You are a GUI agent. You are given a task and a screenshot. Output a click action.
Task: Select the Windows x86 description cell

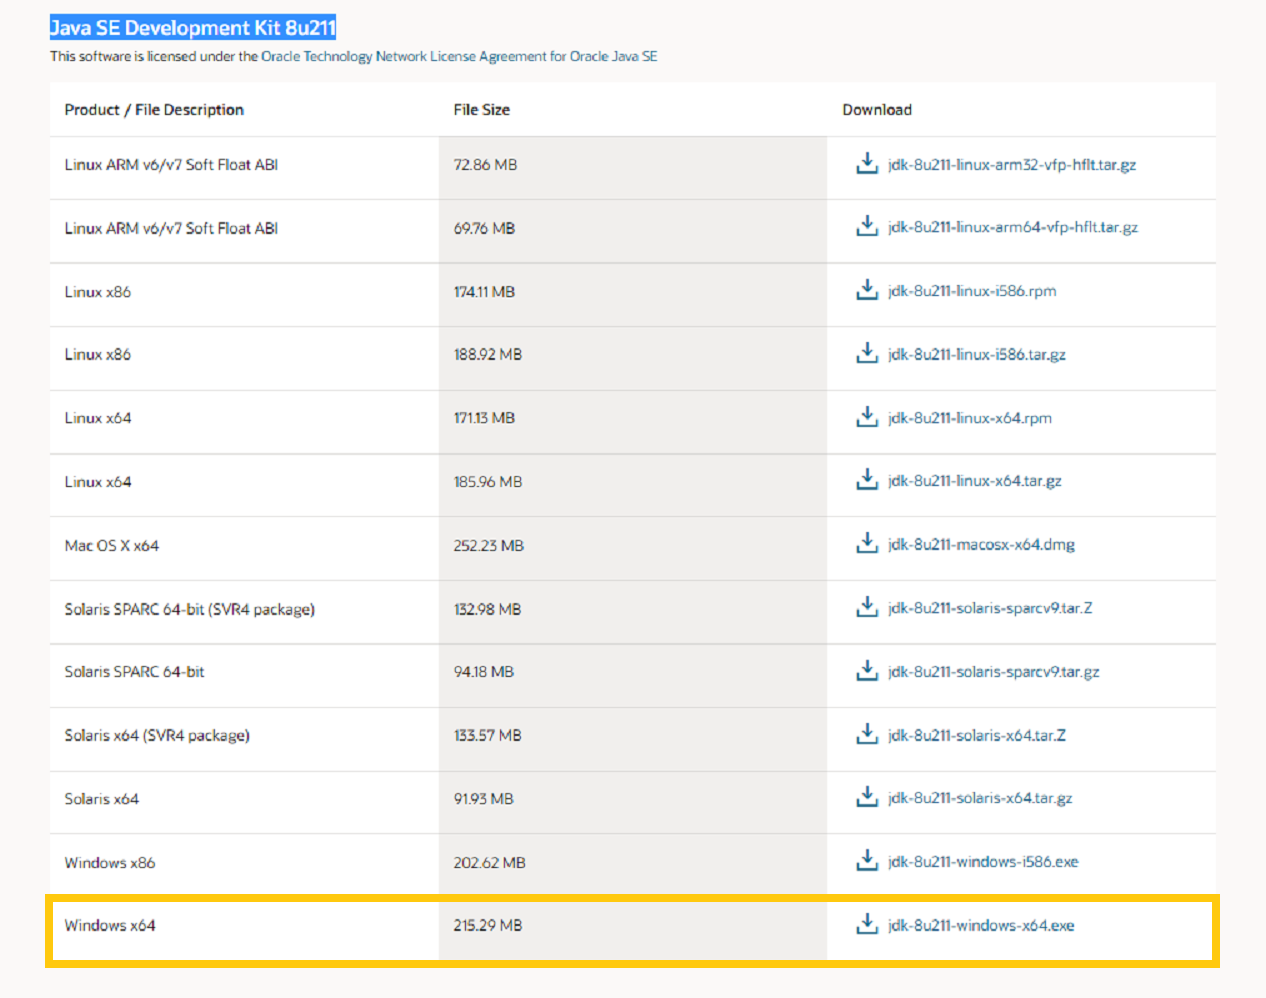pyautogui.click(x=244, y=863)
